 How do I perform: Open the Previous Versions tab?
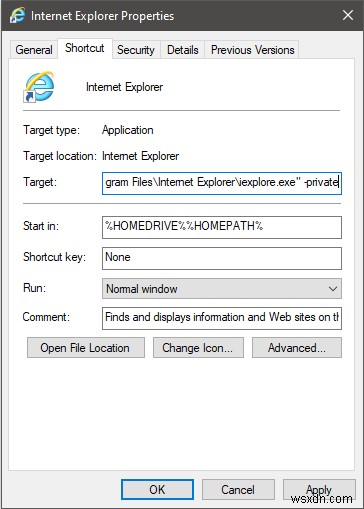pyautogui.click(x=253, y=50)
